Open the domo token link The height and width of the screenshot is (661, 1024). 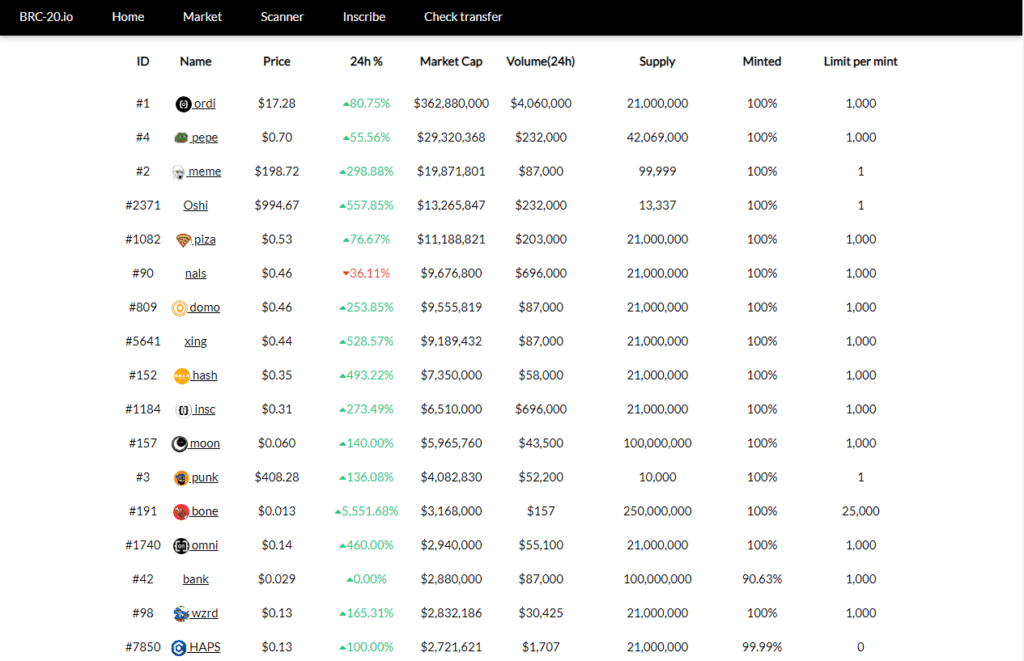(205, 307)
